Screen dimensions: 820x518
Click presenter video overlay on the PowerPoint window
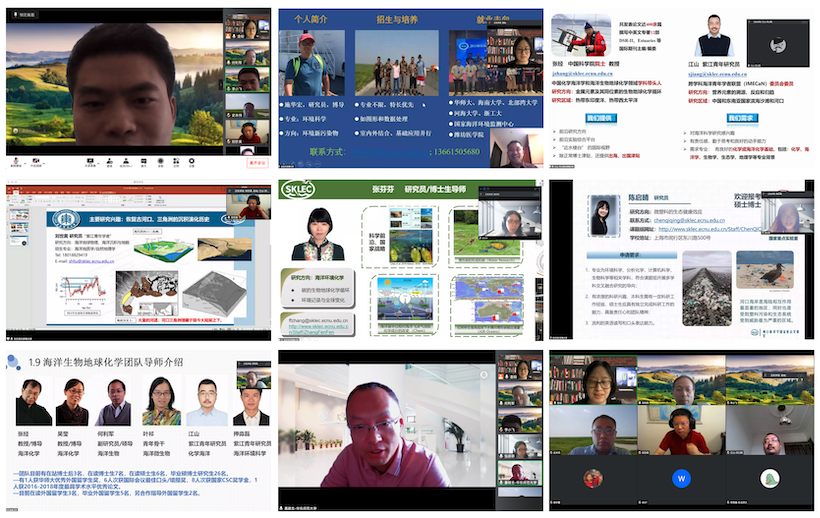[249, 205]
